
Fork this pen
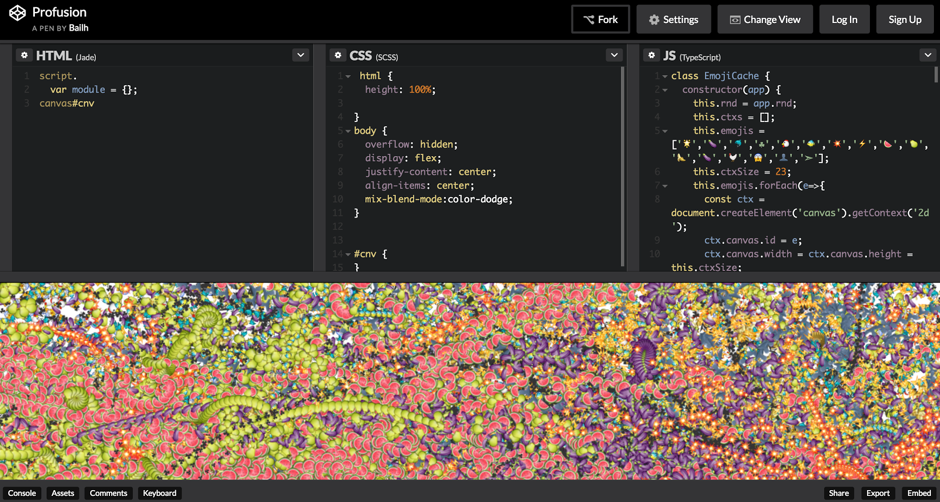click(601, 19)
